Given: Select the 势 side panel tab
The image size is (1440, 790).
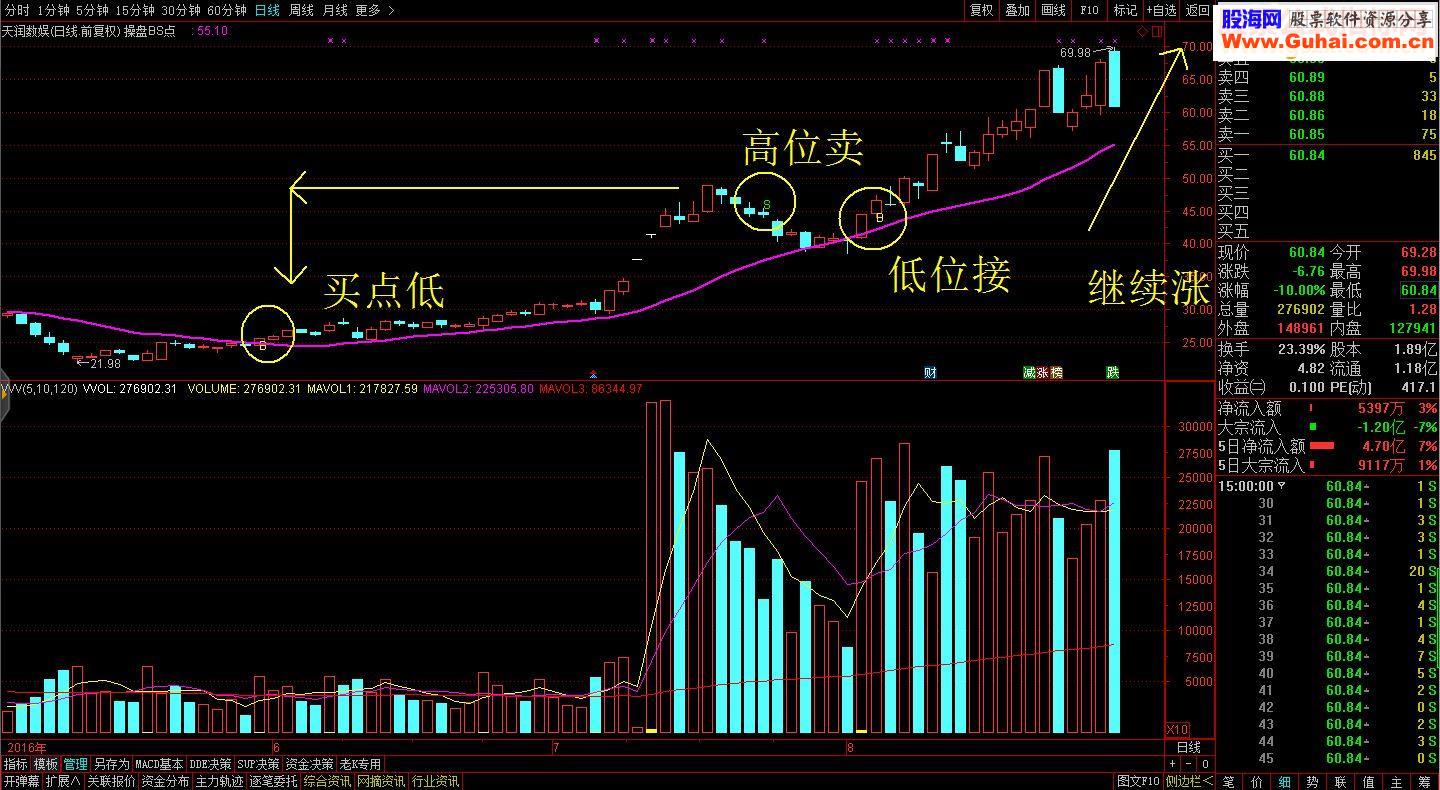Looking at the screenshot, I should point(1312,781).
